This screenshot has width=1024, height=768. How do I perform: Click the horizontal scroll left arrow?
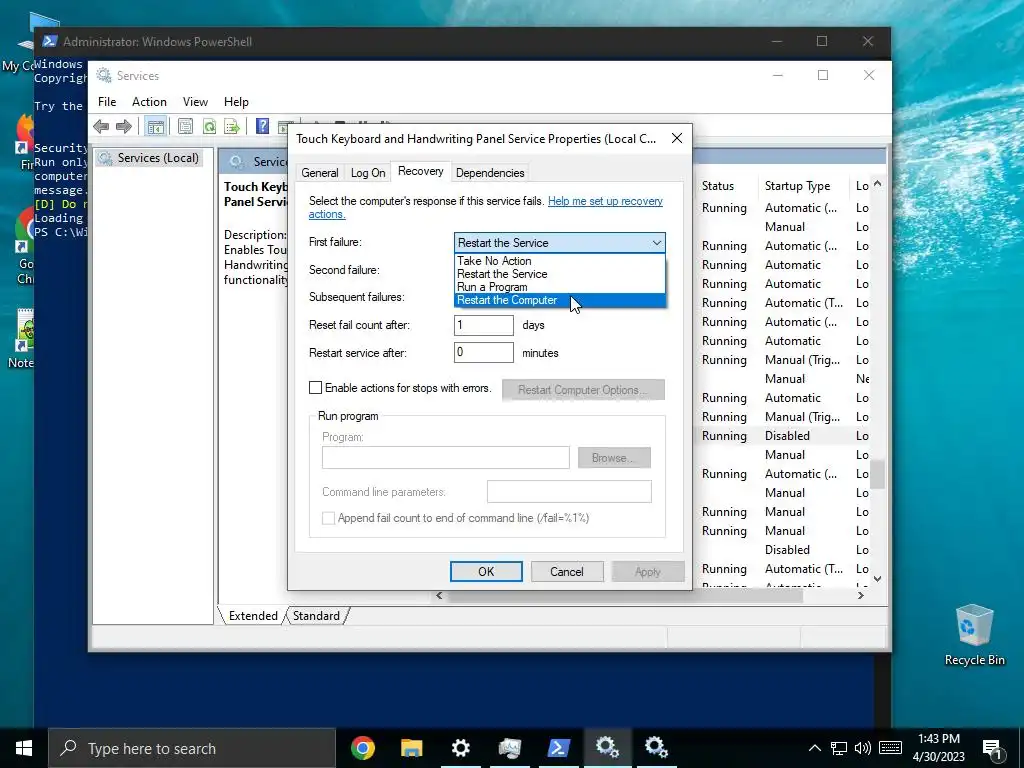pos(439,595)
